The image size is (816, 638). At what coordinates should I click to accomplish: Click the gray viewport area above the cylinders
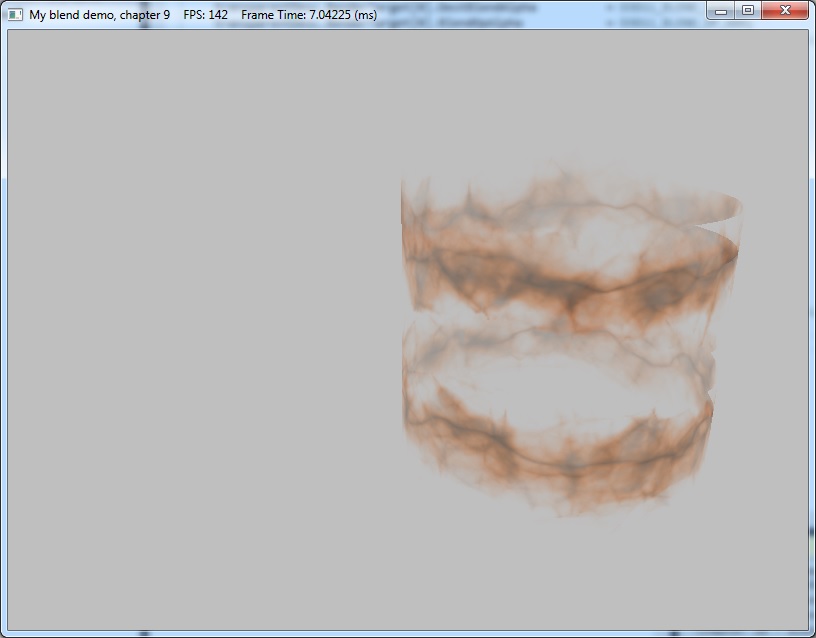[560, 95]
